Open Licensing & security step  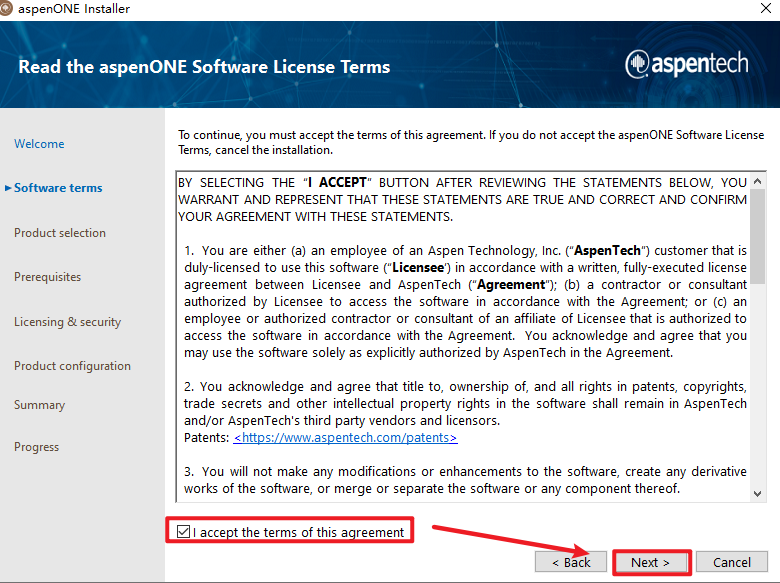(67, 322)
